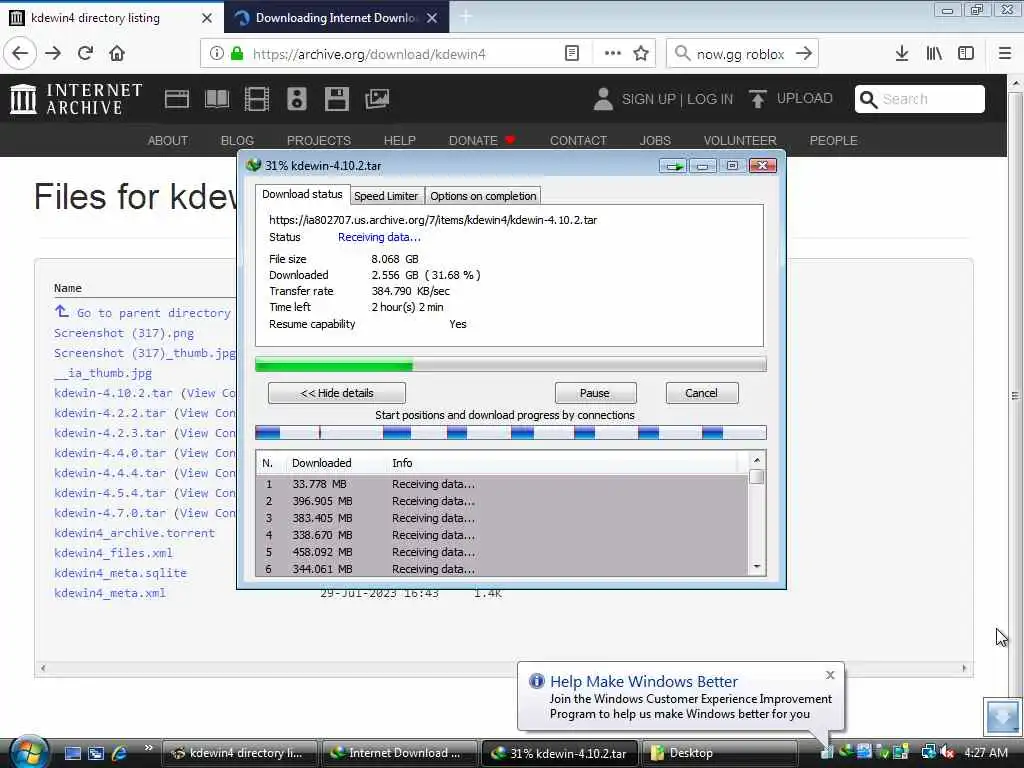
Task: Close the Help Make Windows Better balloon
Action: [830, 675]
